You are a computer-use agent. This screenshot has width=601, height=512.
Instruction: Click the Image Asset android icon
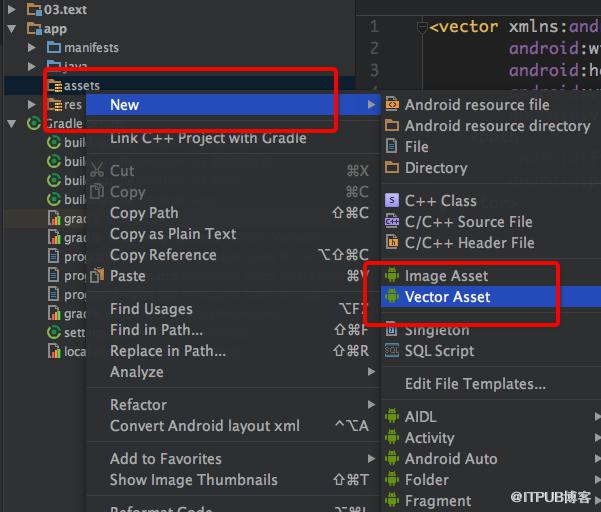click(392, 275)
